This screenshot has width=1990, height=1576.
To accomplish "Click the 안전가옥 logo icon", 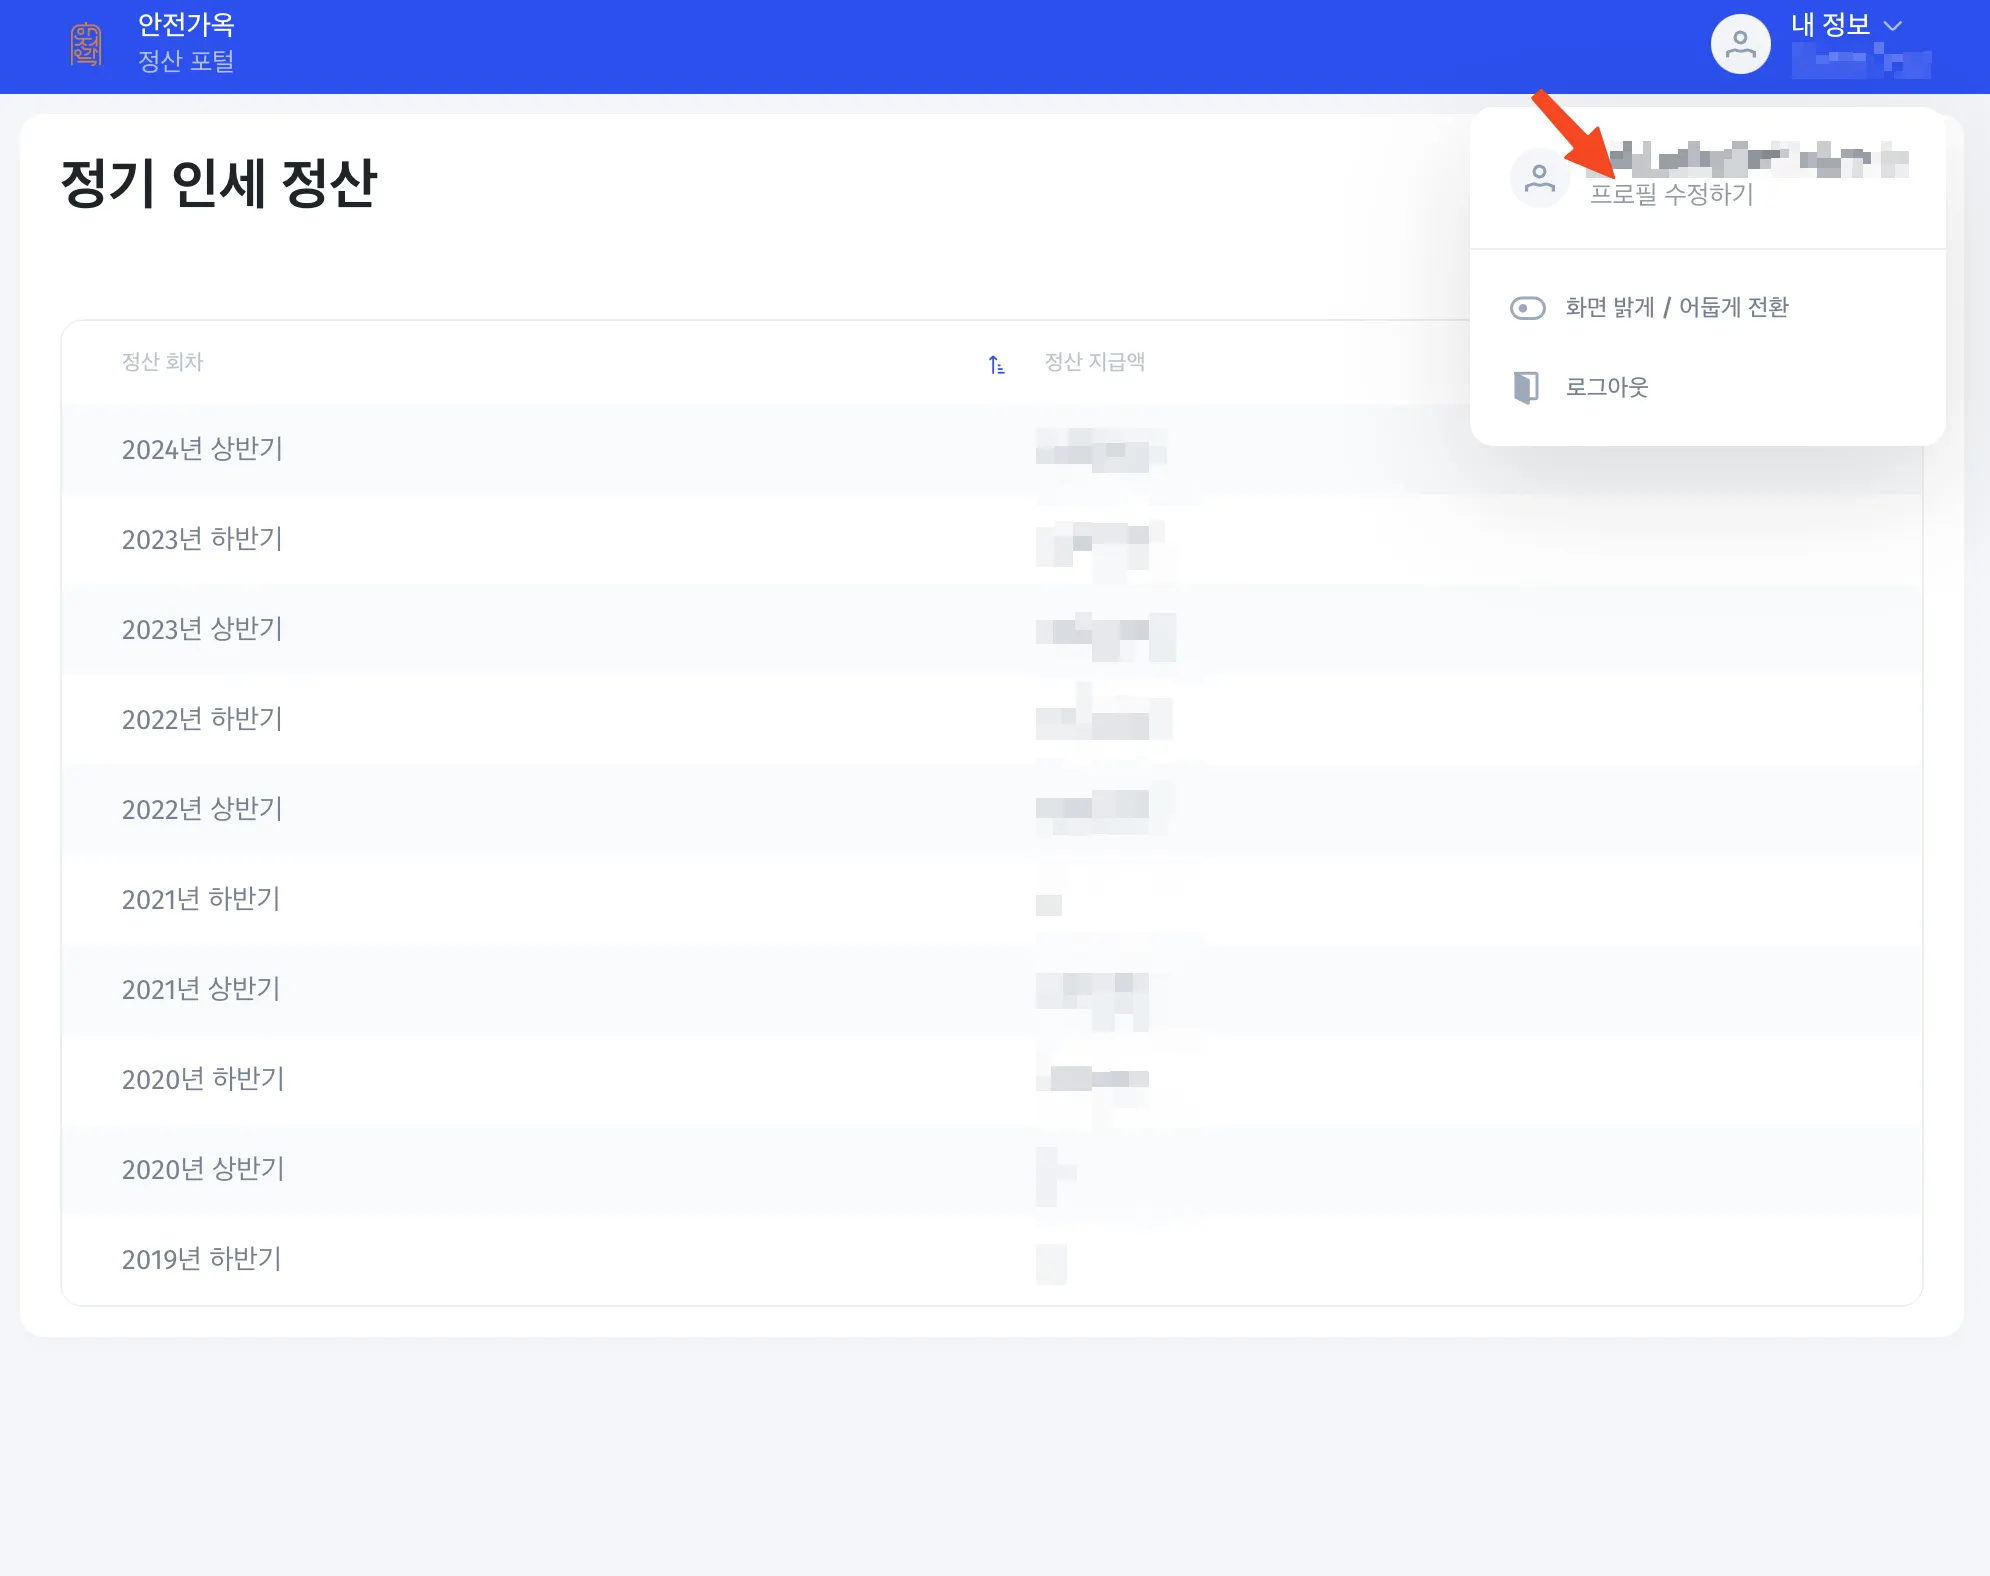I will tap(86, 45).
